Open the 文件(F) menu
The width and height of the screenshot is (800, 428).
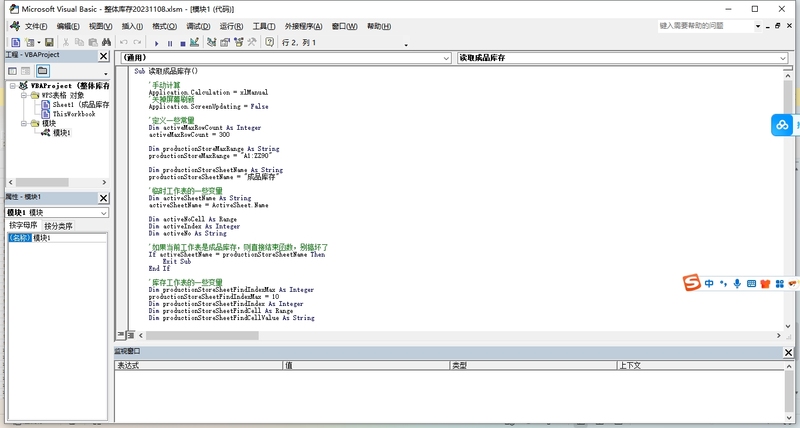36,26
